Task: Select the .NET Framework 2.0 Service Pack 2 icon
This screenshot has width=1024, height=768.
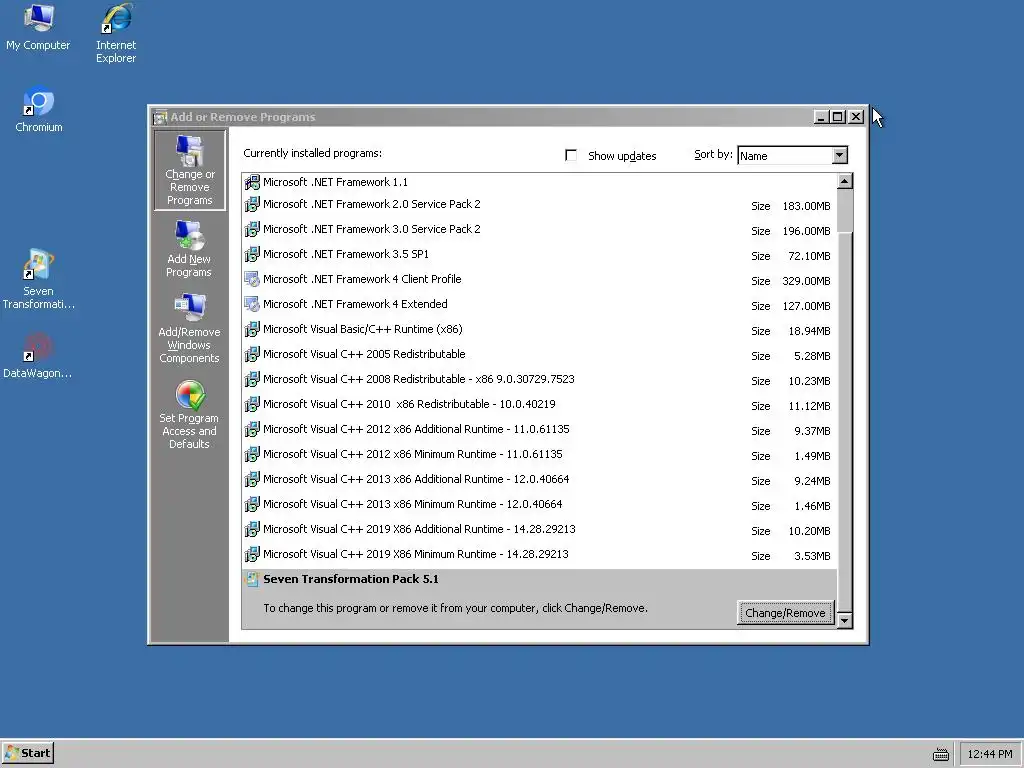Action: coord(252,204)
